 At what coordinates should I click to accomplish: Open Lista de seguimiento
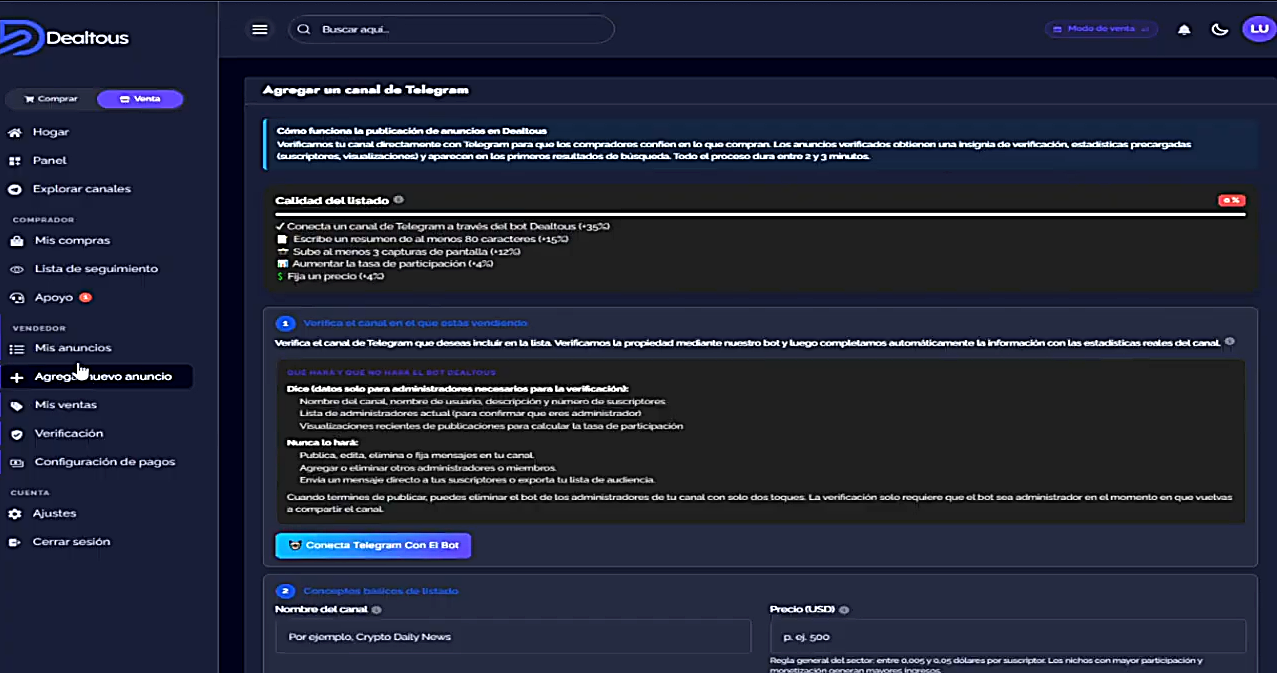(x=96, y=269)
